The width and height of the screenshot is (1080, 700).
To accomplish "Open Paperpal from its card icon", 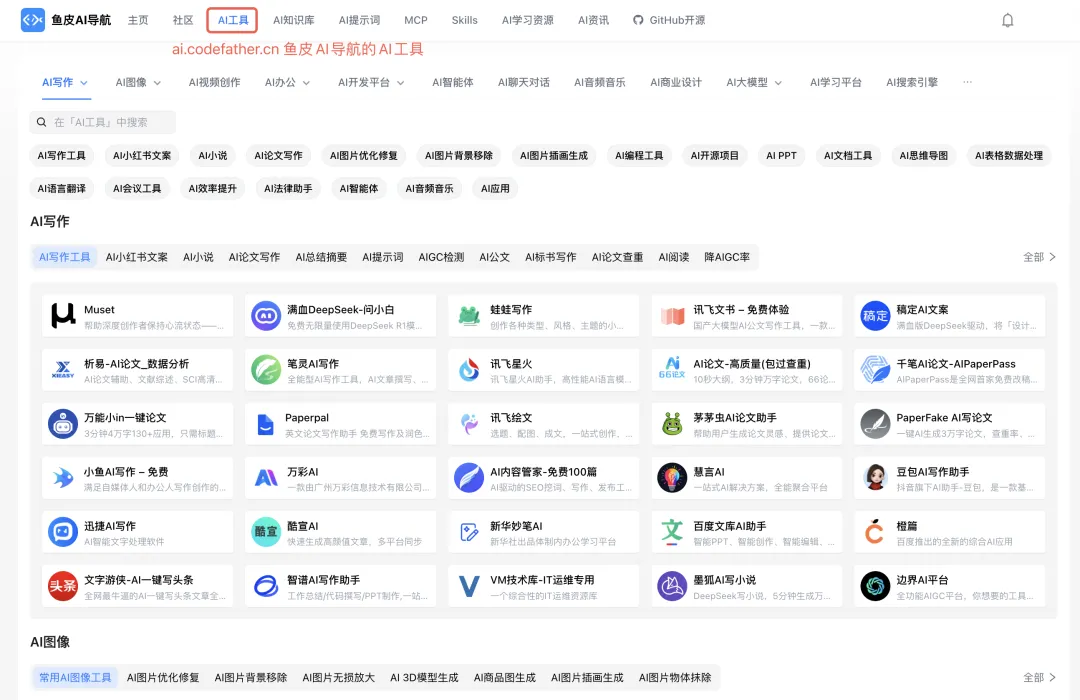I will click(x=265, y=424).
